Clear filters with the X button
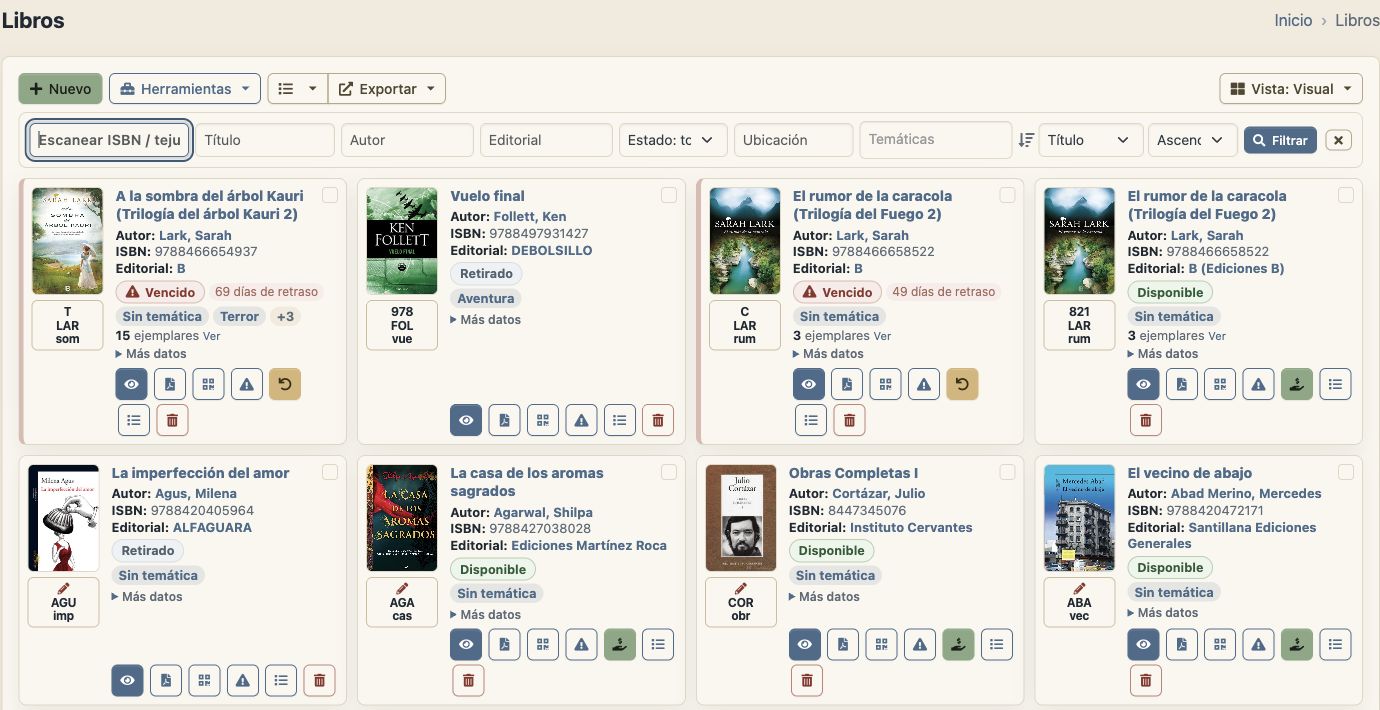 click(1339, 140)
